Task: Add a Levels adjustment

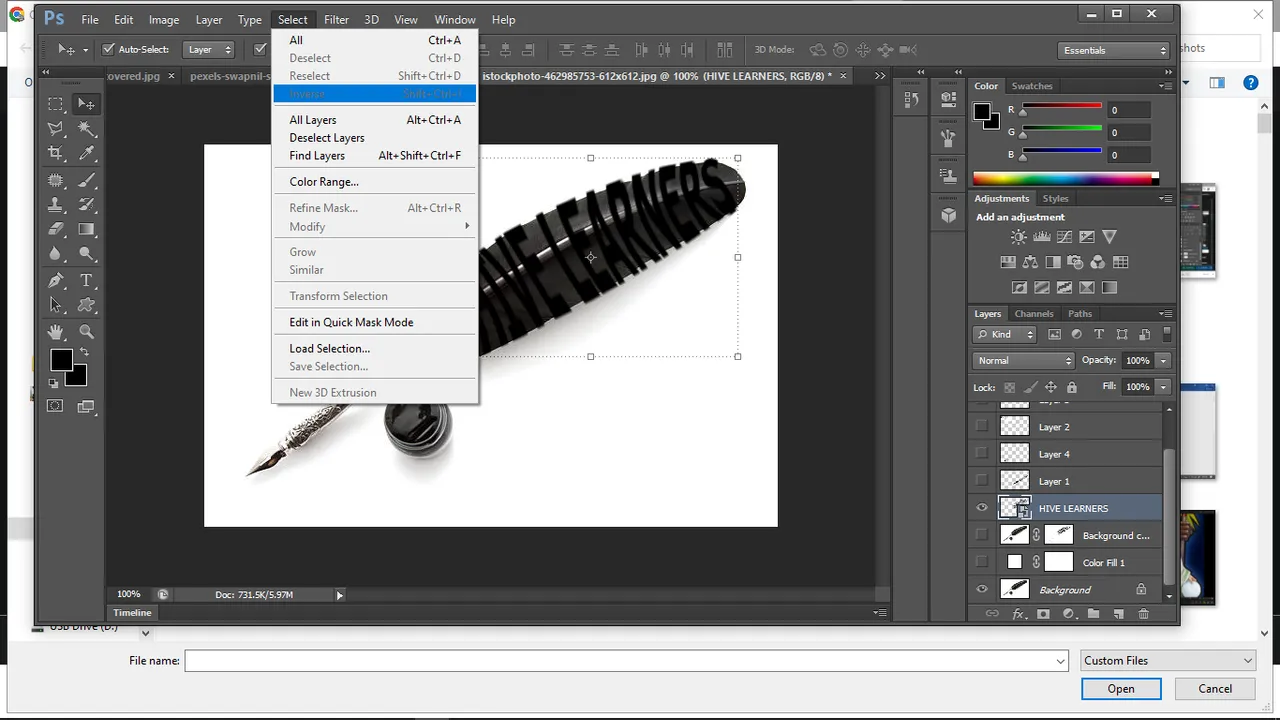Action: click(x=1041, y=237)
